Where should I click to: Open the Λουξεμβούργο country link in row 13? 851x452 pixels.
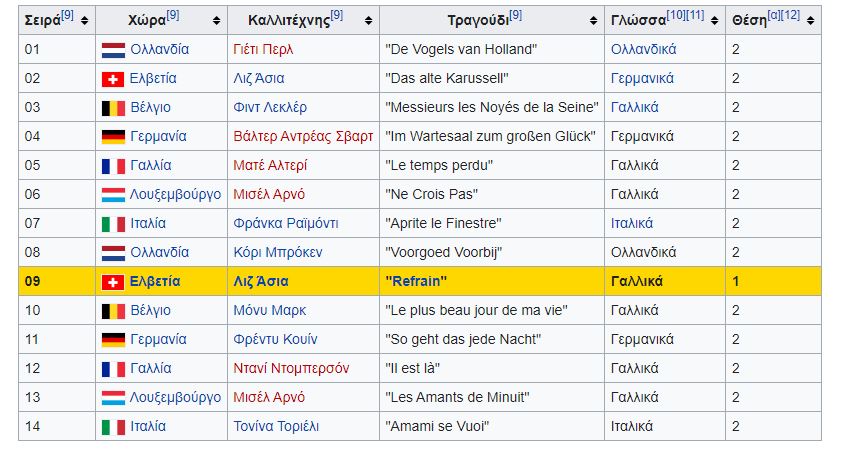pos(175,398)
